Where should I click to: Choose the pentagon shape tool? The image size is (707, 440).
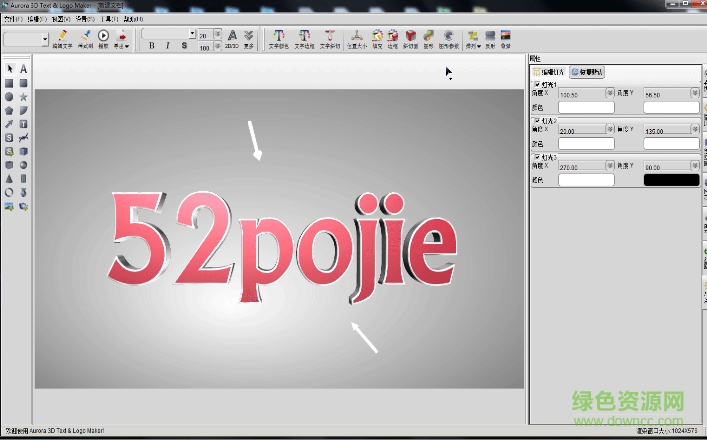(x=9, y=110)
